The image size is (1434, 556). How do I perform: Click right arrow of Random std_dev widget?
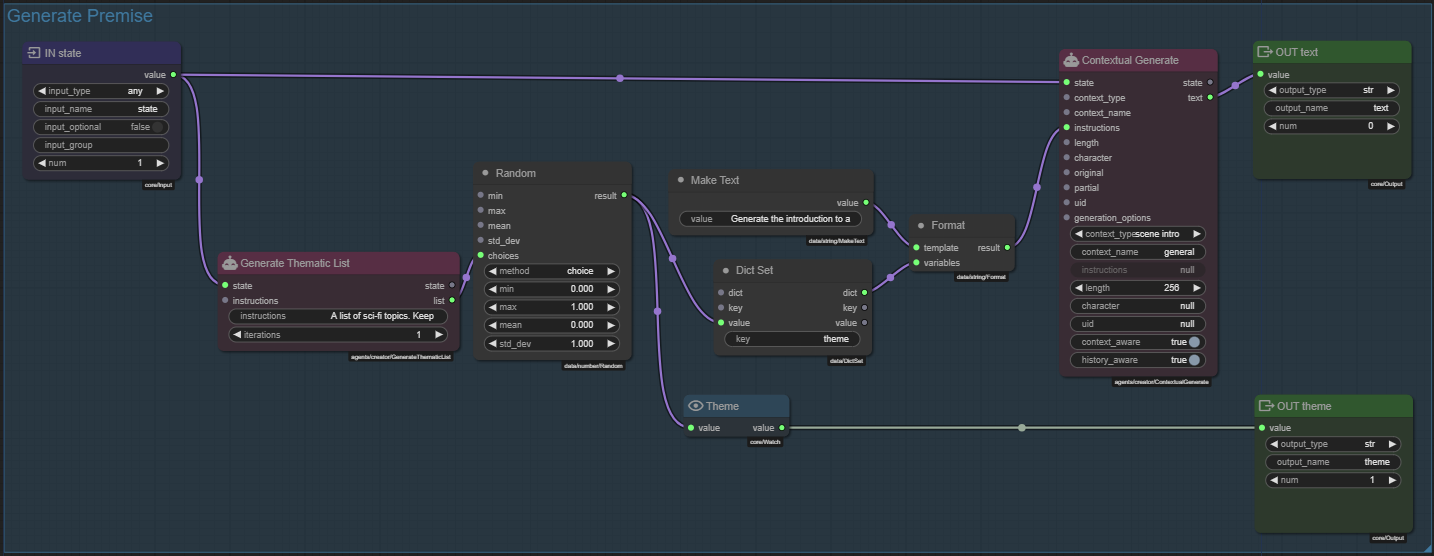click(x=610, y=343)
